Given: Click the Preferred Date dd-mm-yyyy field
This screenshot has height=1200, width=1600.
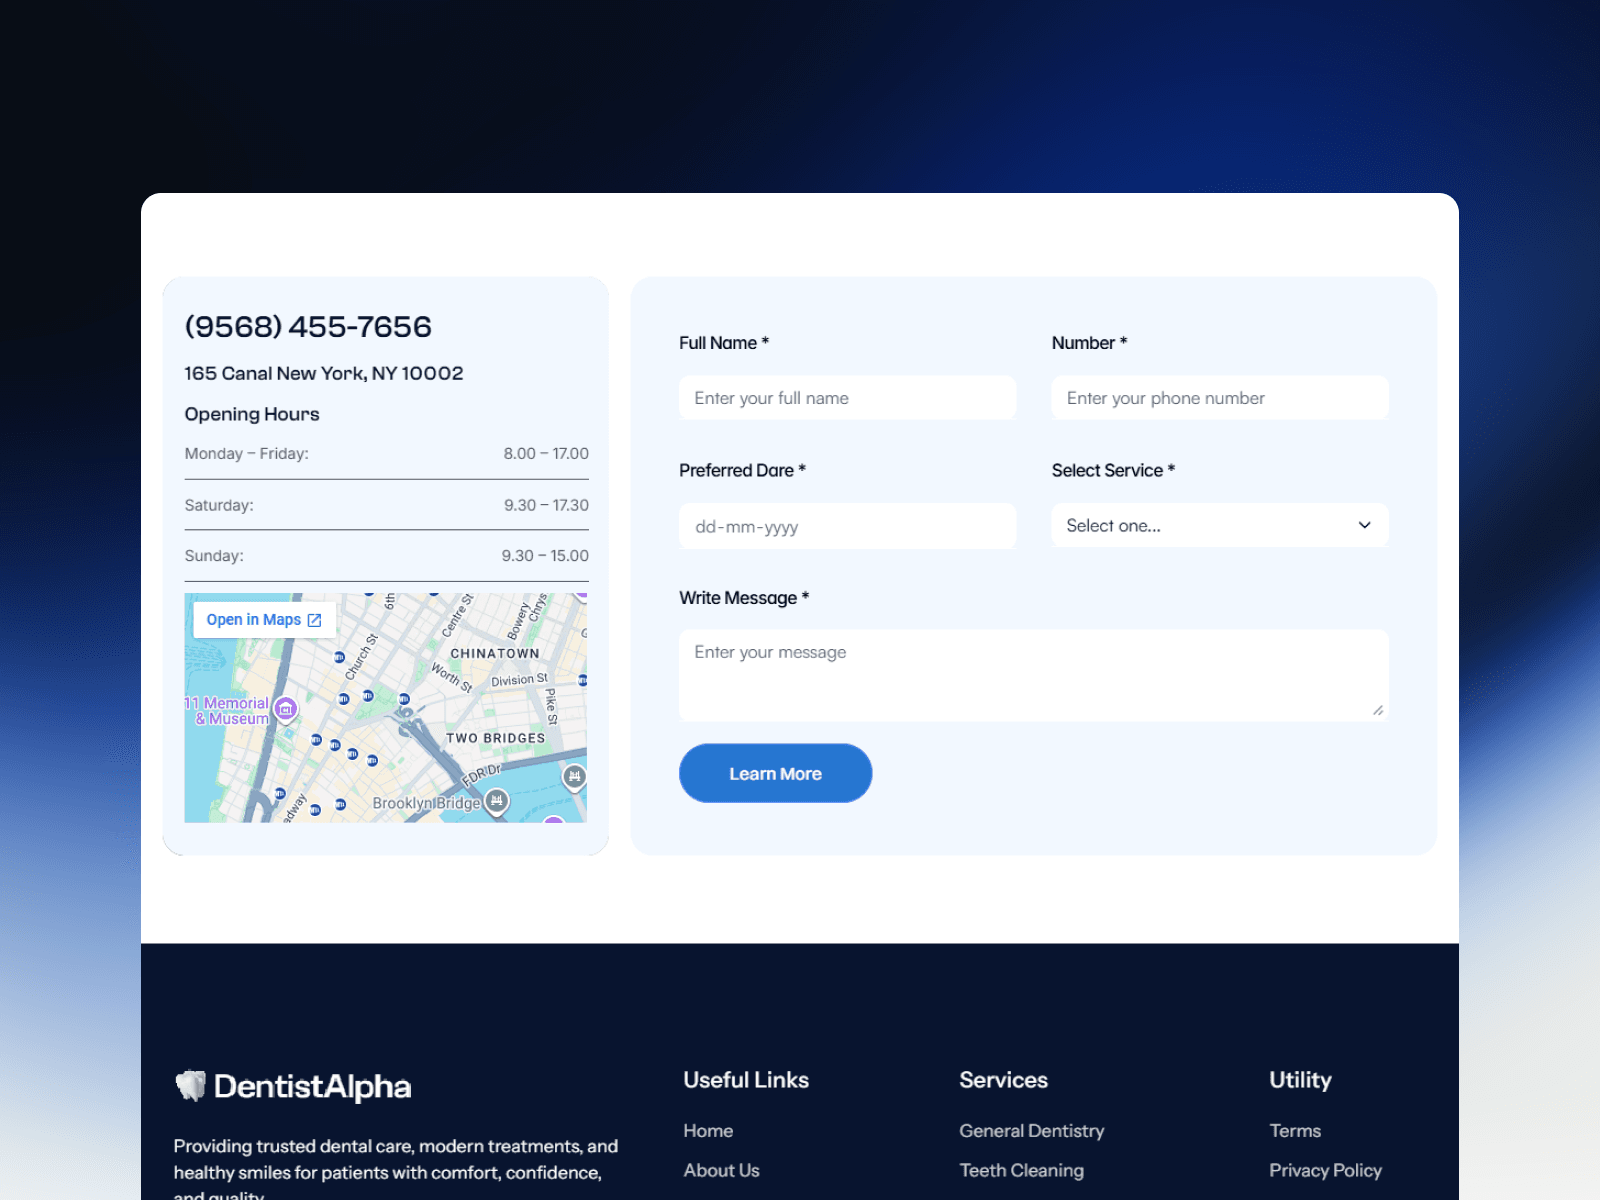Looking at the screenshot, I should click(848, 526).
